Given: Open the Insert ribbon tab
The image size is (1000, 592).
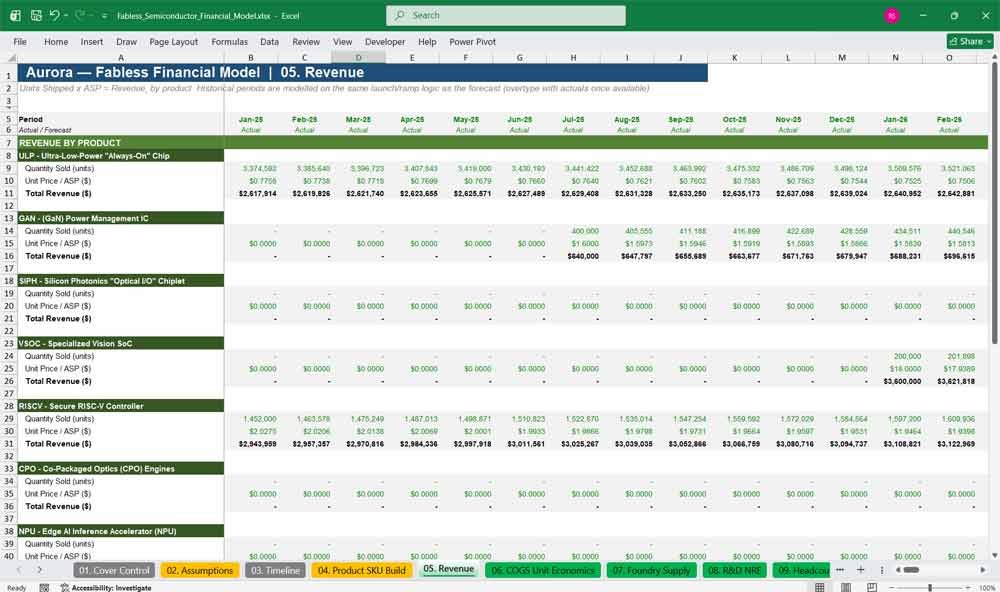Looking at the screenshot, I should tap(92, 41).
